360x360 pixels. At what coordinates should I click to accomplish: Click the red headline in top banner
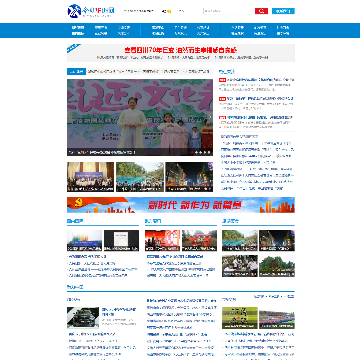tap(181, 50)
